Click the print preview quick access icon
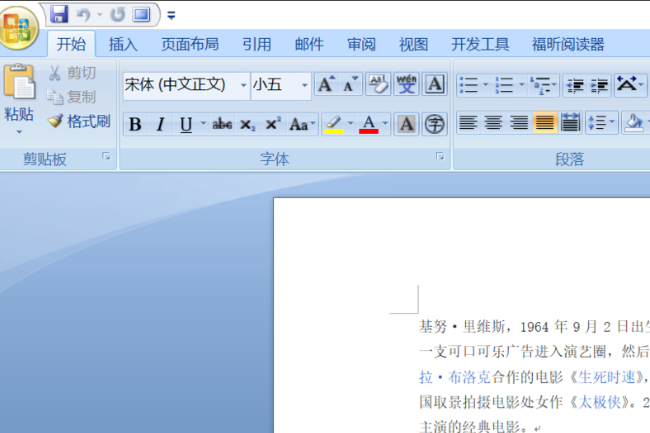 coord(141,15)
